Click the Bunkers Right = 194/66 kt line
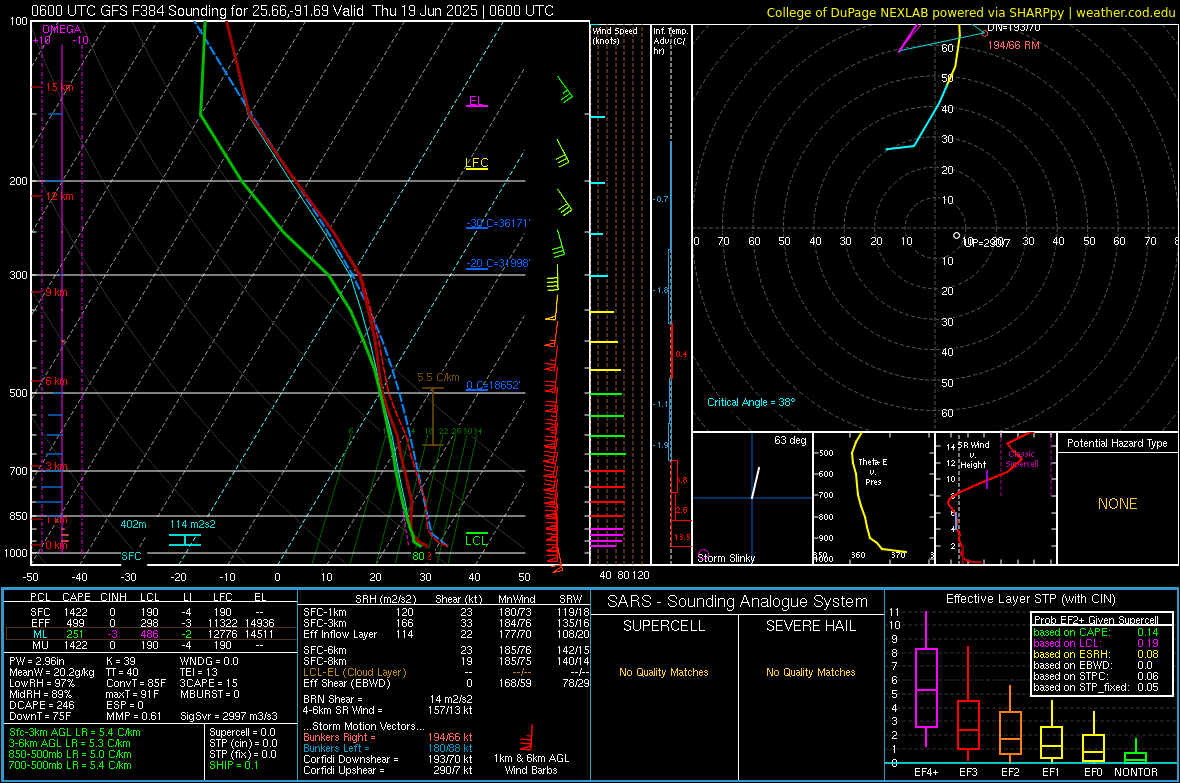 (x=388, y=737)
